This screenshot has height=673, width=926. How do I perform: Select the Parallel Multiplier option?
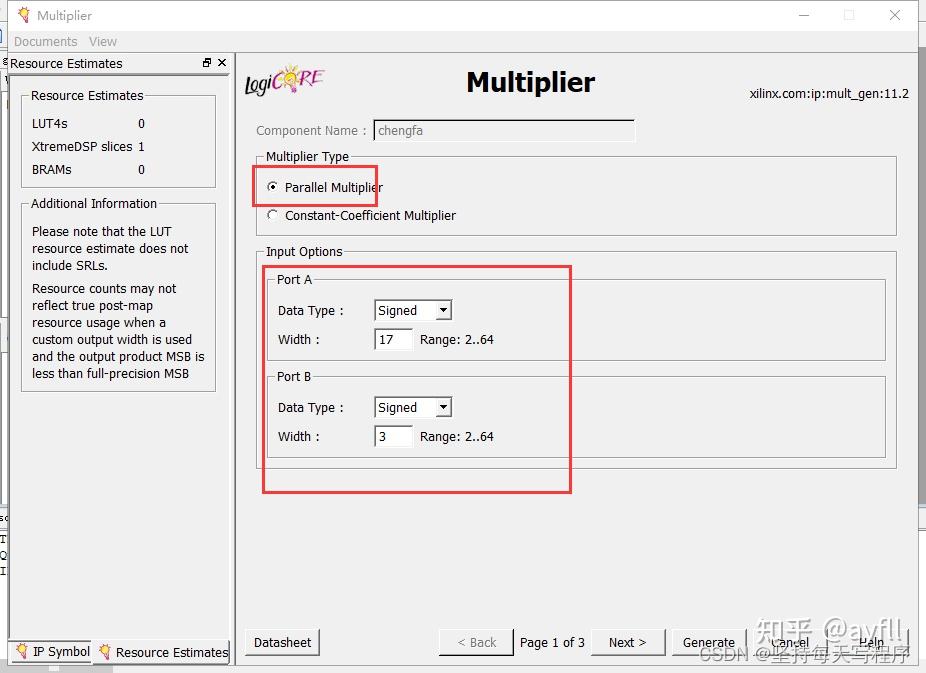[x=272, y=186]
